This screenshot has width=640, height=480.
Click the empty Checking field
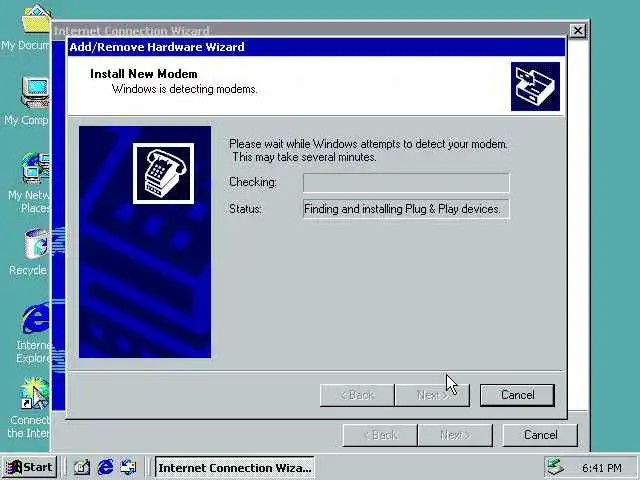click(x=406, y=182)
